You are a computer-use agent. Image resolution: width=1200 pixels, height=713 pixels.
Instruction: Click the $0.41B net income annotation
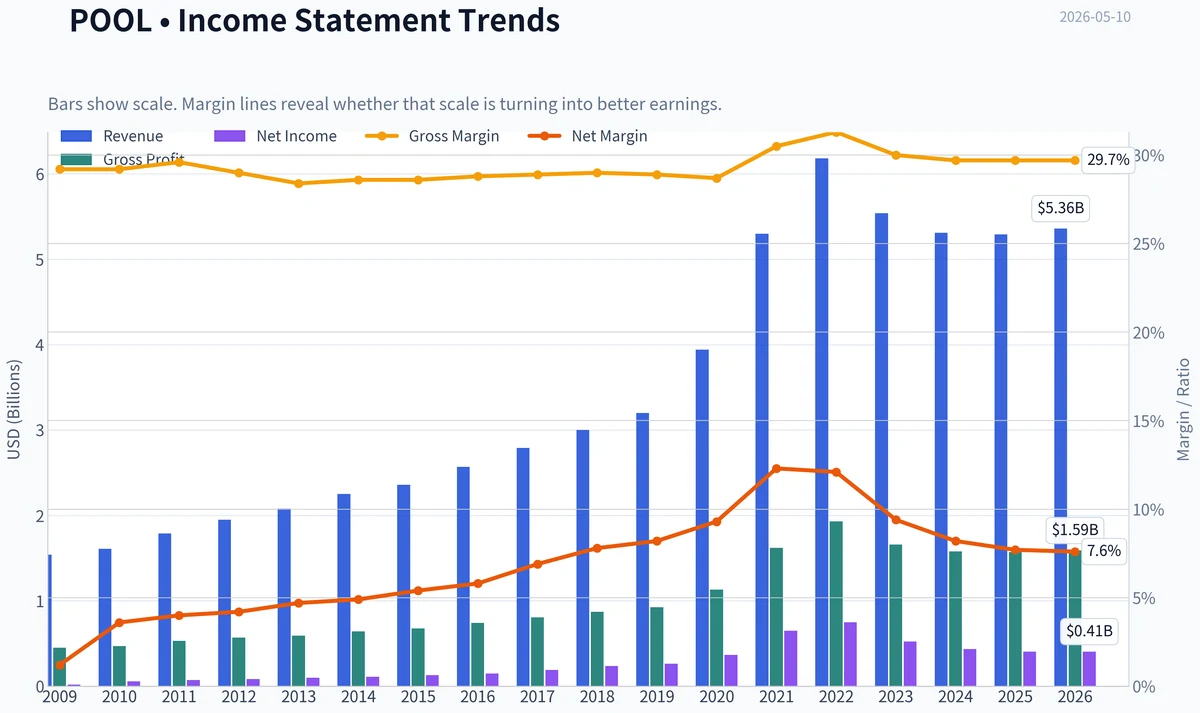coord(1089,632)
